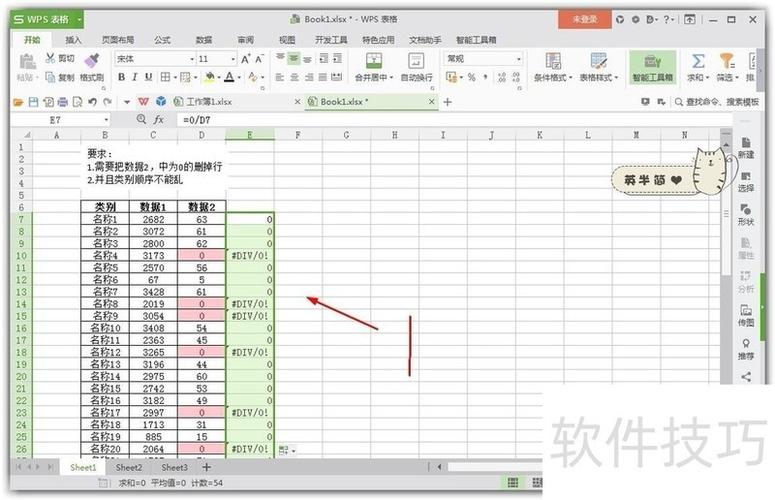
Task: Switch to Sheet3 worksheet tab
Action: [174, 467]
